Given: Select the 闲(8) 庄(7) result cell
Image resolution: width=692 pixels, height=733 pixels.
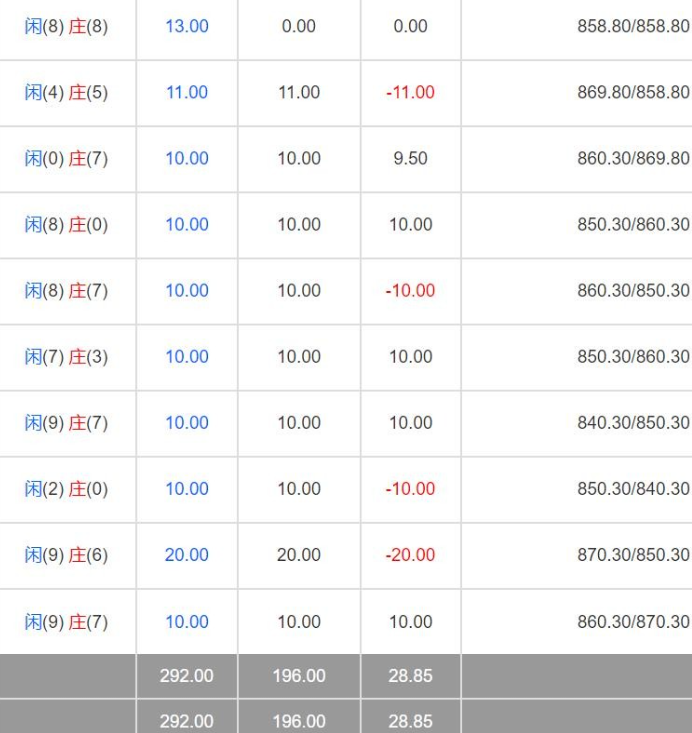Looking at the screenshot, I should point(66,291).
